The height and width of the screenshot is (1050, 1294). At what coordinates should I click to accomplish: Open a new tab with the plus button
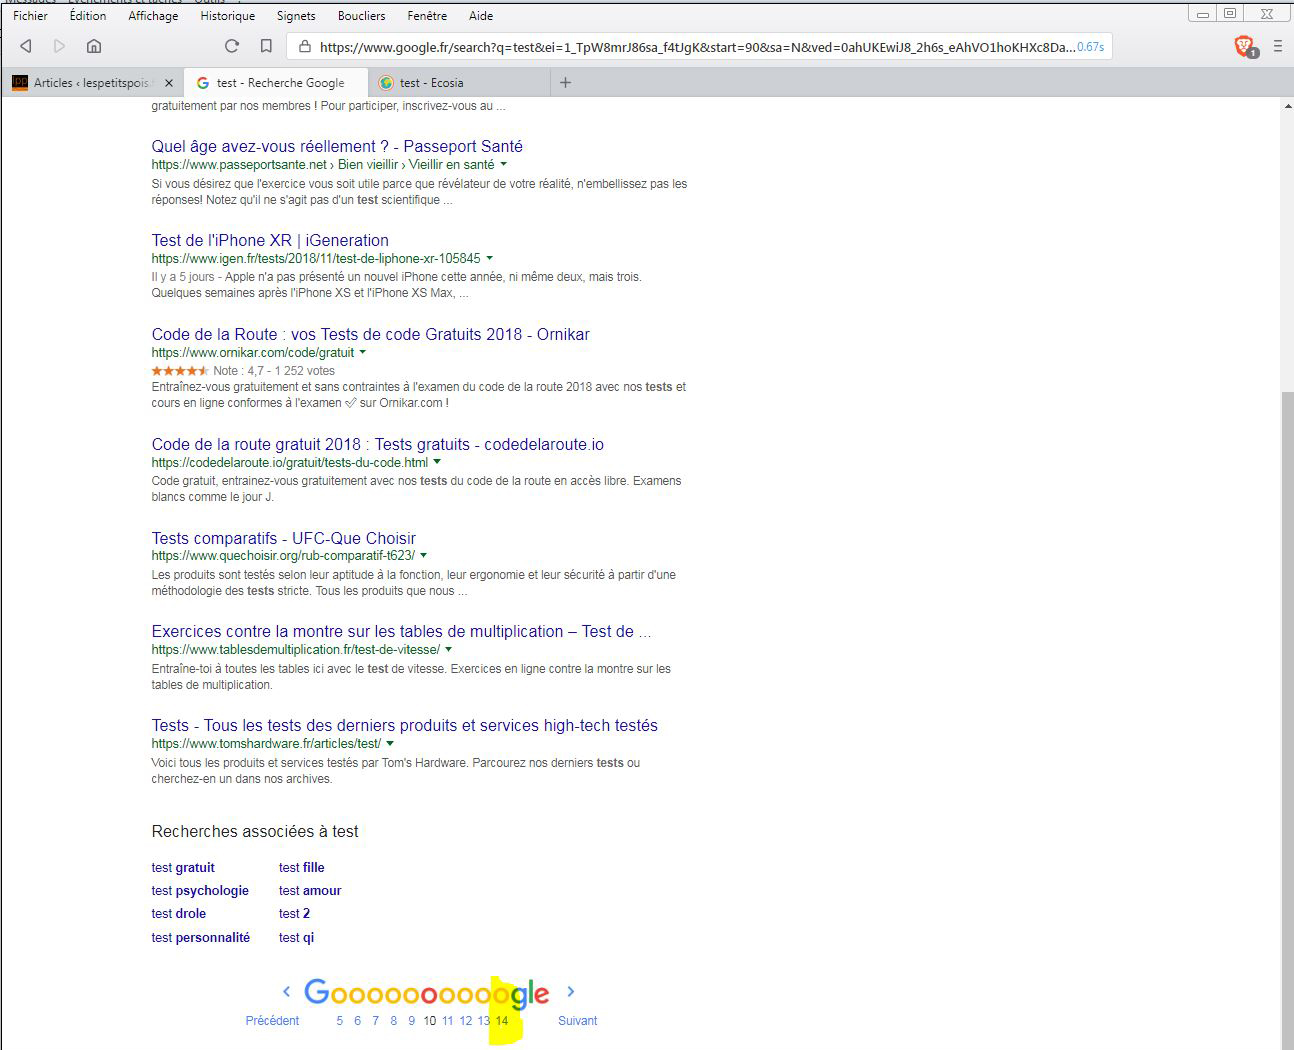coord(565,83)
